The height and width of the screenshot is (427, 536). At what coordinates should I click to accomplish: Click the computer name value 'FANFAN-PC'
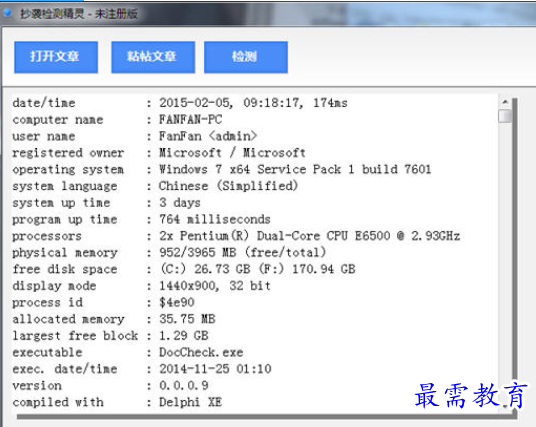[190, 119]
